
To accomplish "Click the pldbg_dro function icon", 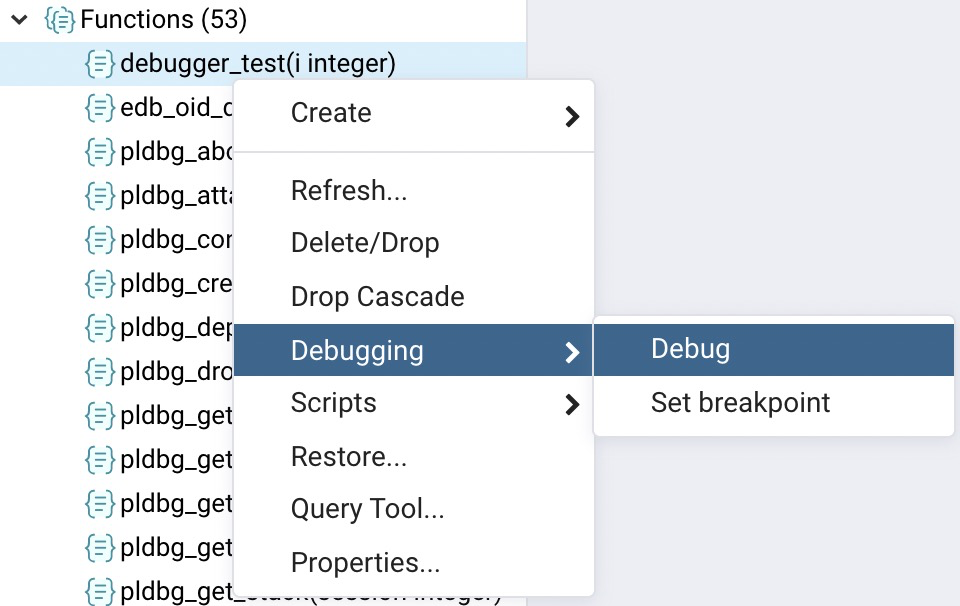I will pos(100,372).
